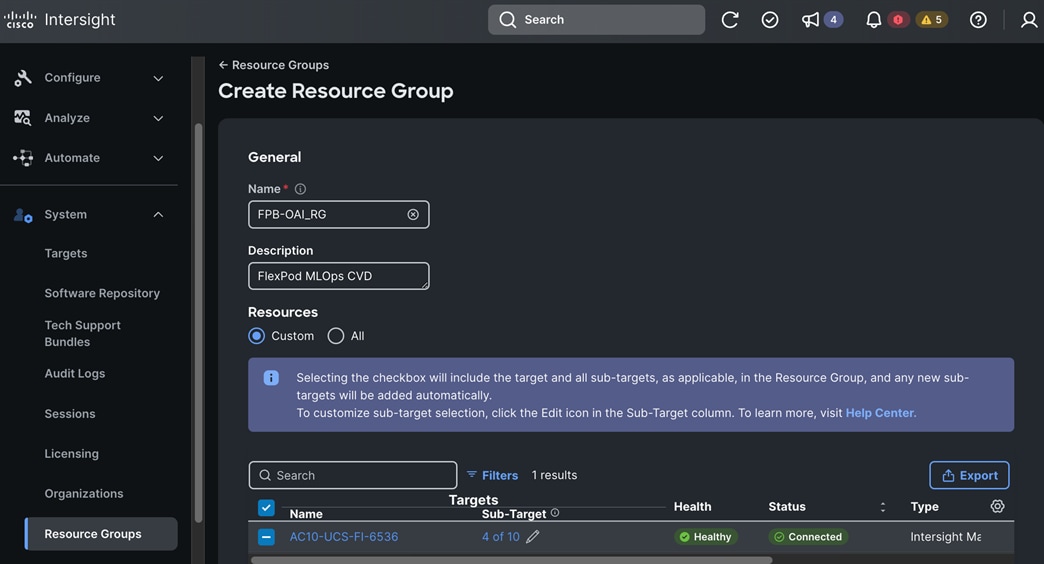Expand the Configure menu chevron
Viewport: 1044px width, 564px height.
click(158, 78)
